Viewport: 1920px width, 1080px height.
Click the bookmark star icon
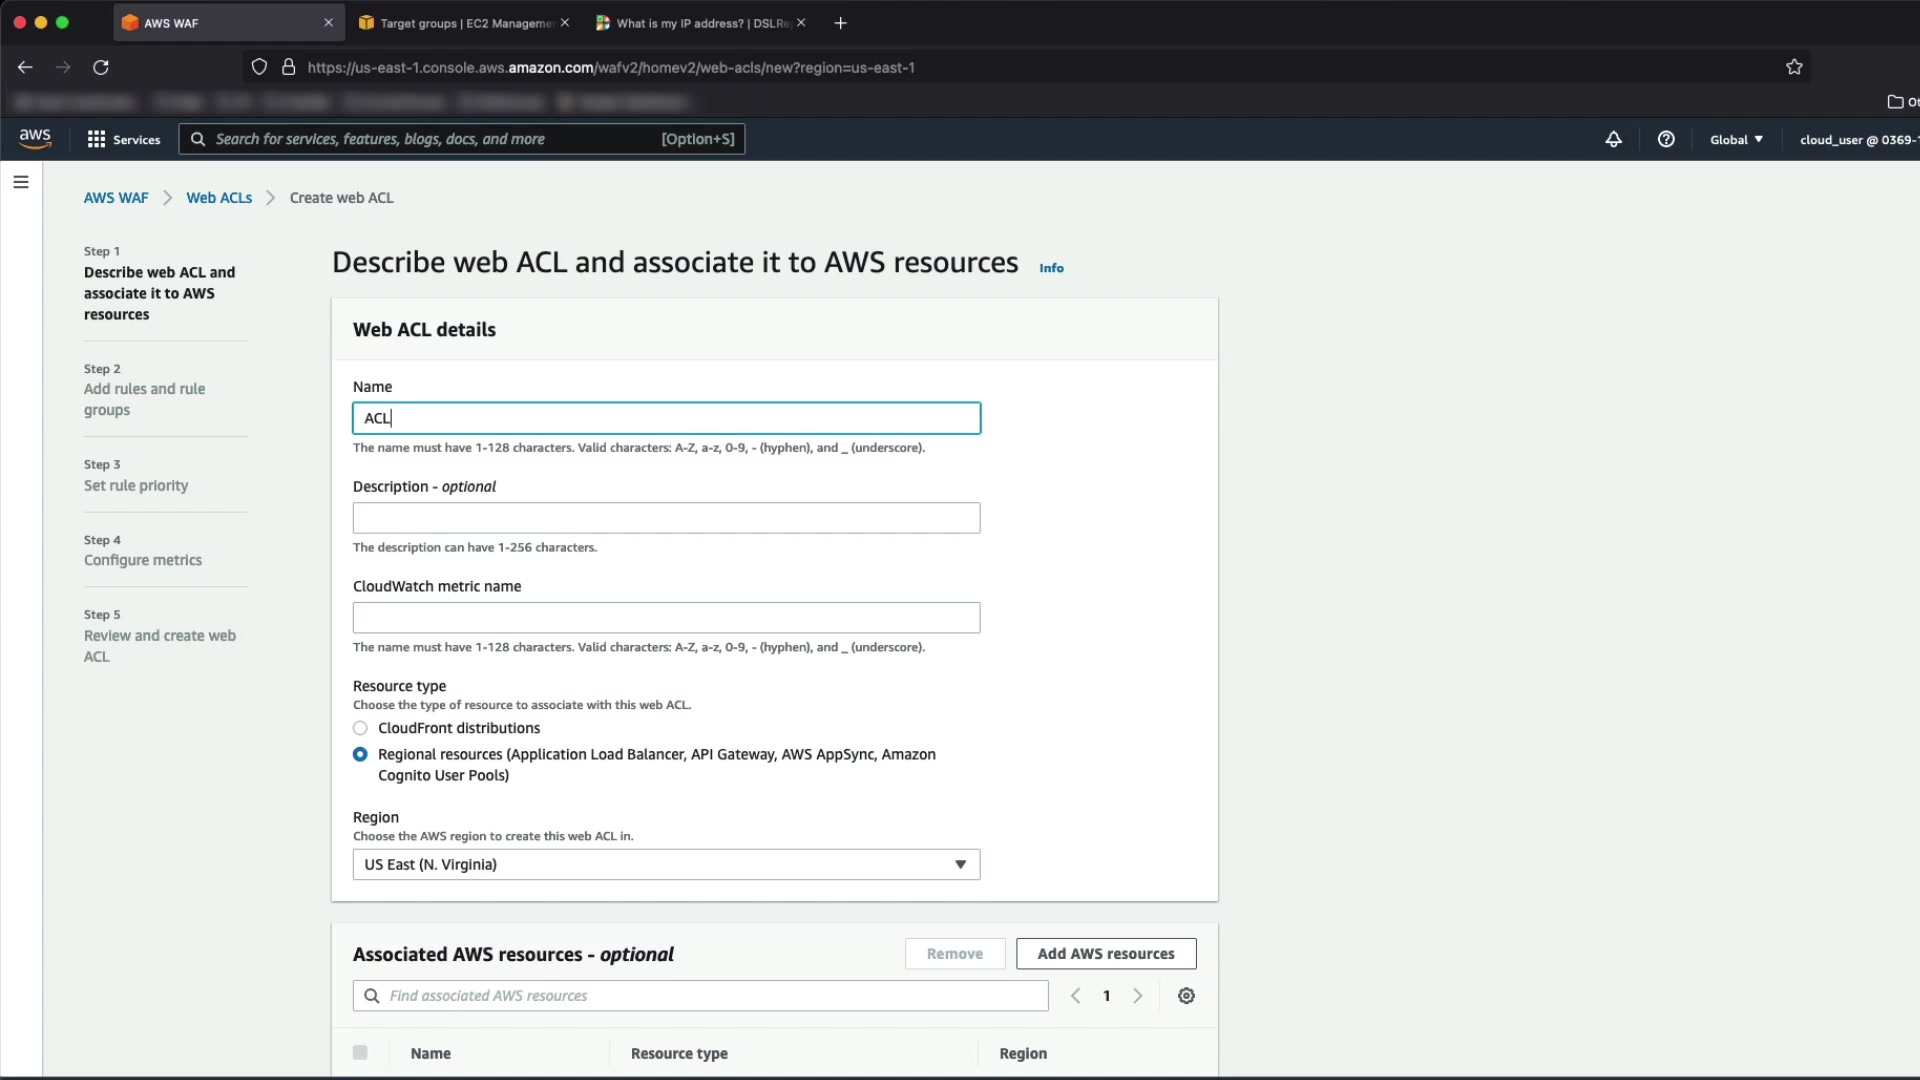(1794, 67)
